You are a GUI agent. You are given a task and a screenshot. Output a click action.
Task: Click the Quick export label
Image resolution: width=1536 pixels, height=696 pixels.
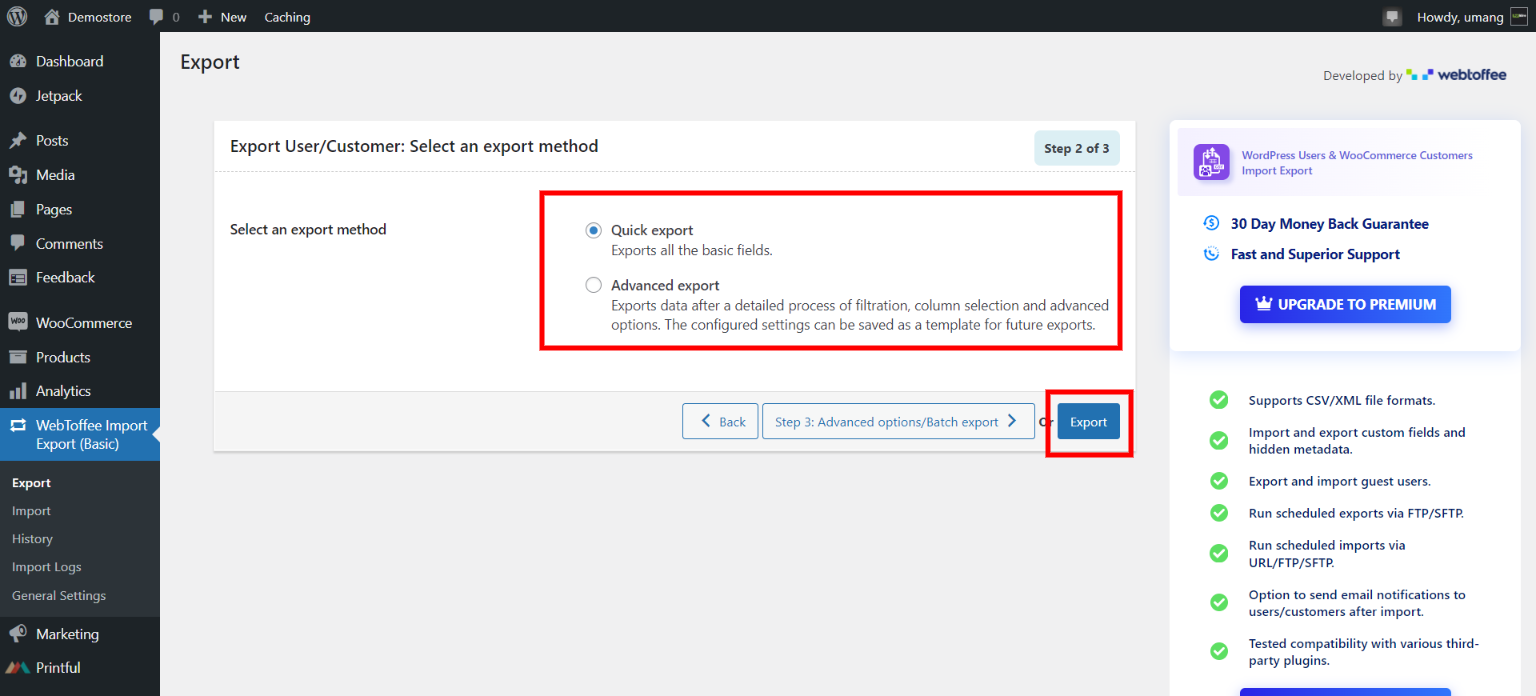point(652,230)
